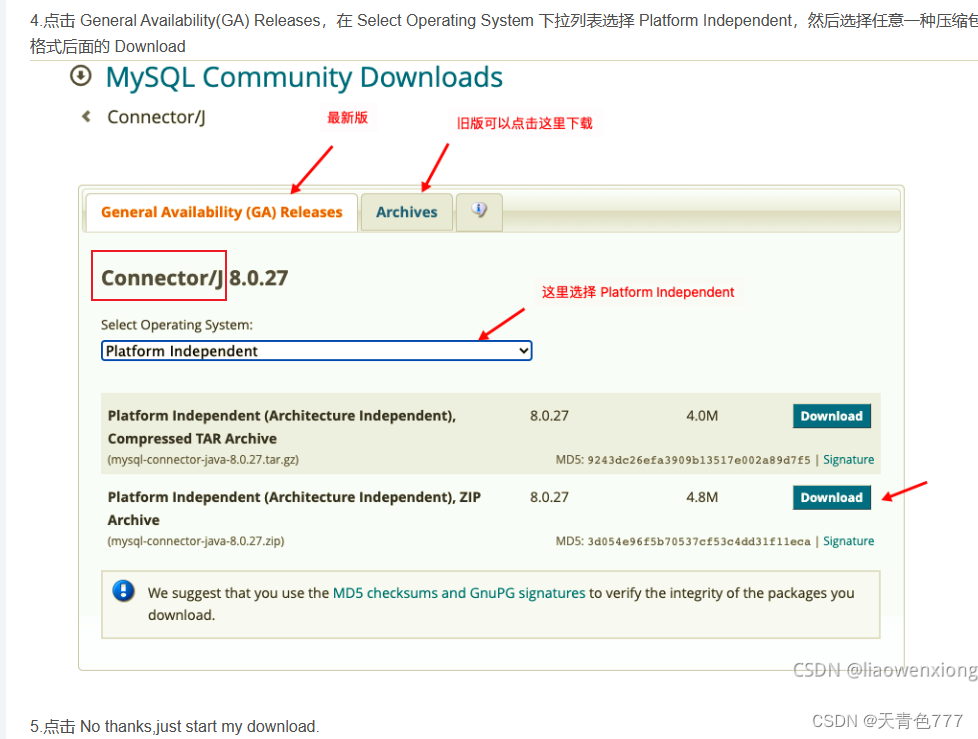Click the Connector/J 8.0.27 heading
Screen dimensions: 978x739
point(195,278)
